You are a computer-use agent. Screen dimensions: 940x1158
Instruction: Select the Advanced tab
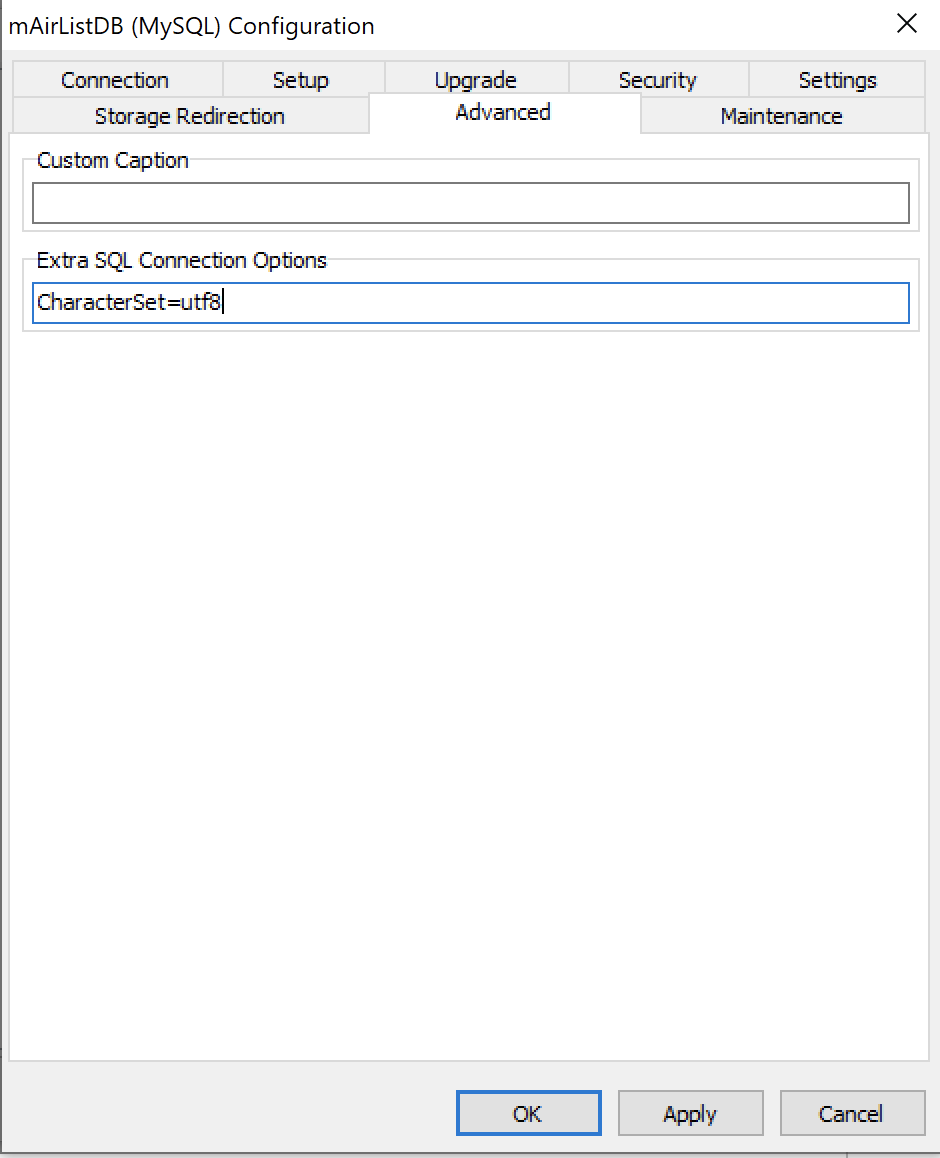pyautogui.click(x=503, y=113)
